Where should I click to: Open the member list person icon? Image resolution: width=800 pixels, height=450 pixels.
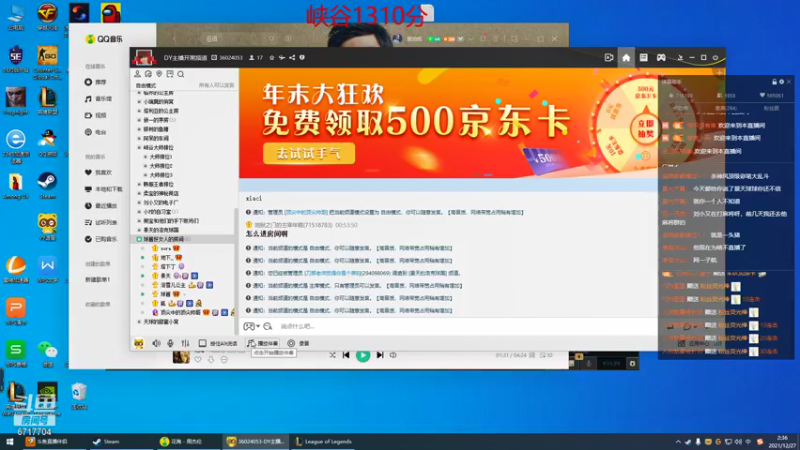[x=137, y=74]
